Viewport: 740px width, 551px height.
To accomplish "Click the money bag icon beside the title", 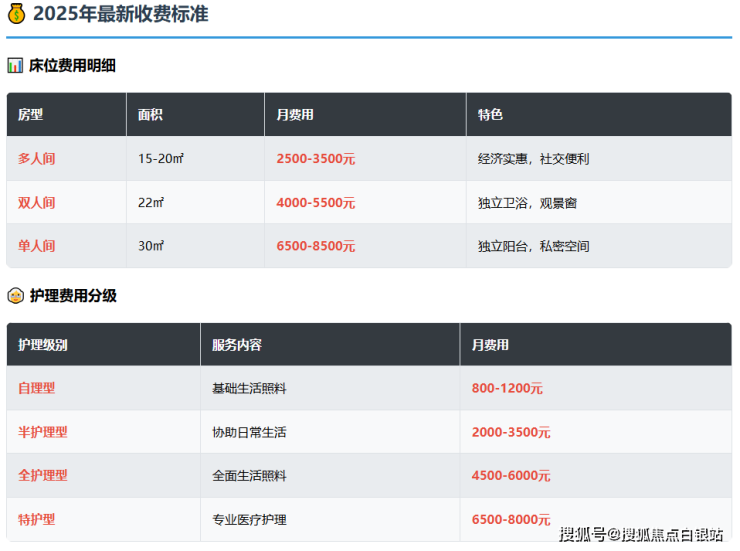I will (x=15, y=14).
